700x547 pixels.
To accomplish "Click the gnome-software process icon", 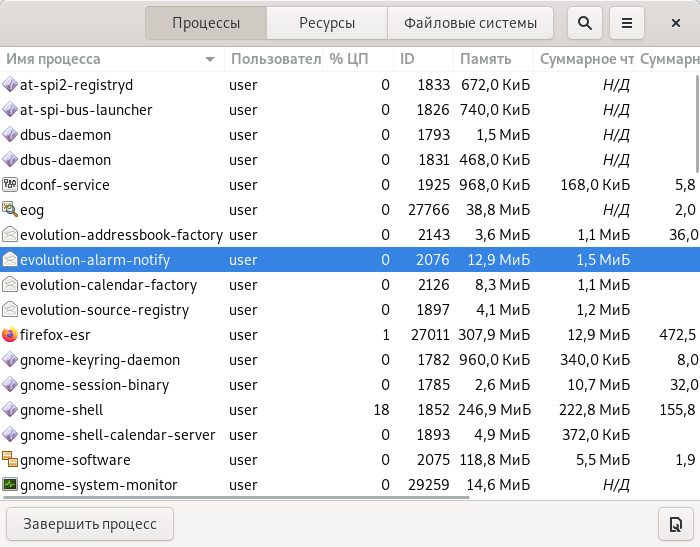I will click(10, 460).
